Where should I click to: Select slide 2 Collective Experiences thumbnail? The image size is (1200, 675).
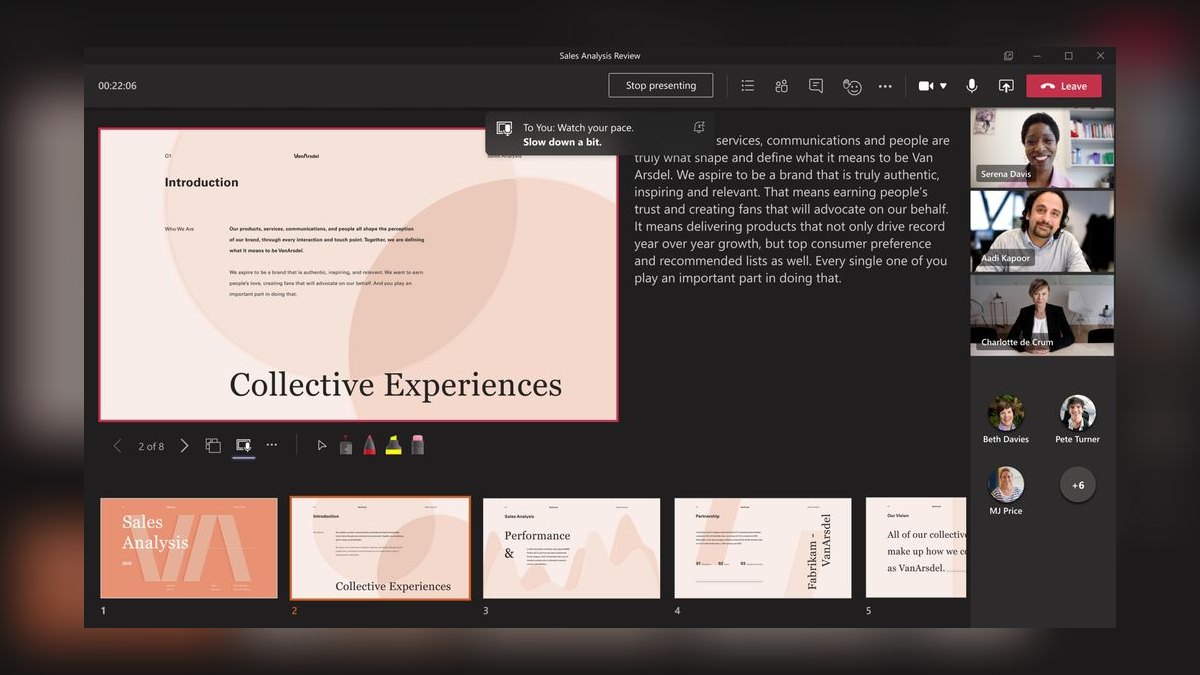click(x=380, y=548)
